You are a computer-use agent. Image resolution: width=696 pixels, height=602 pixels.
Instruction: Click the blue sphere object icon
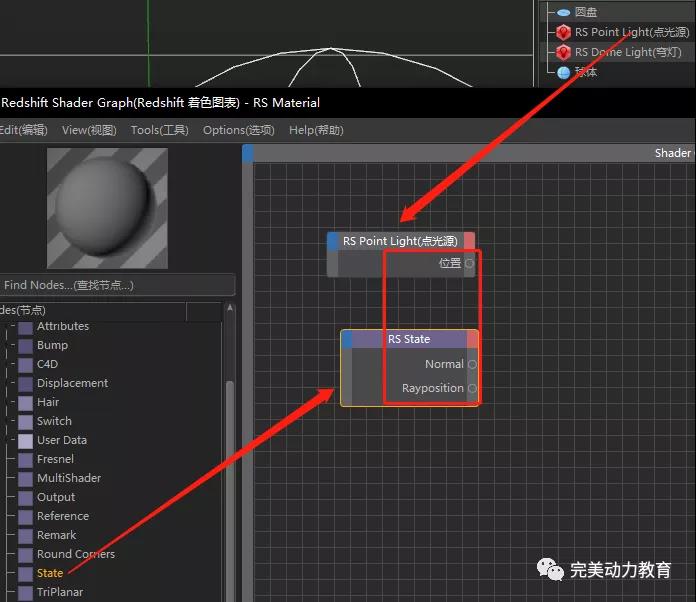tap(564, 72)
